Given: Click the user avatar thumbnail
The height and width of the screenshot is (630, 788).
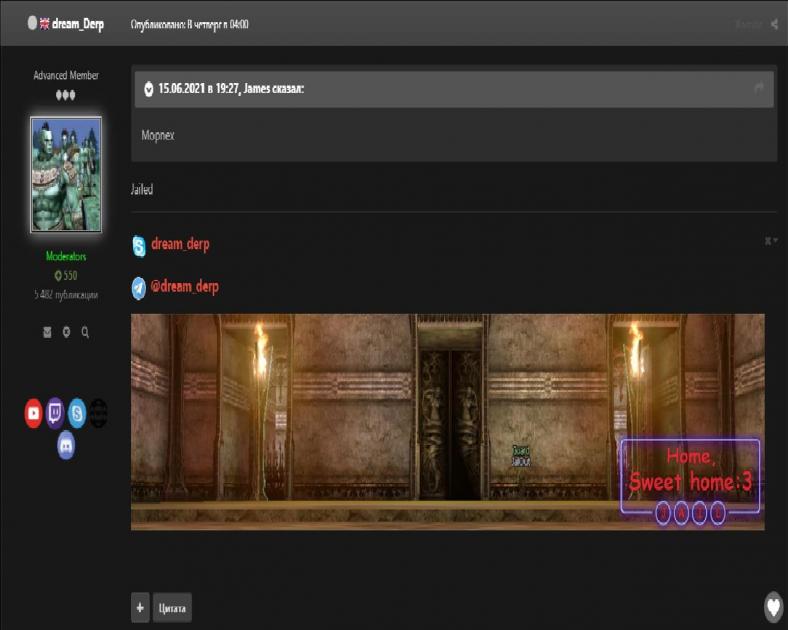Looking at the screenshot, I should coord(66,174).
